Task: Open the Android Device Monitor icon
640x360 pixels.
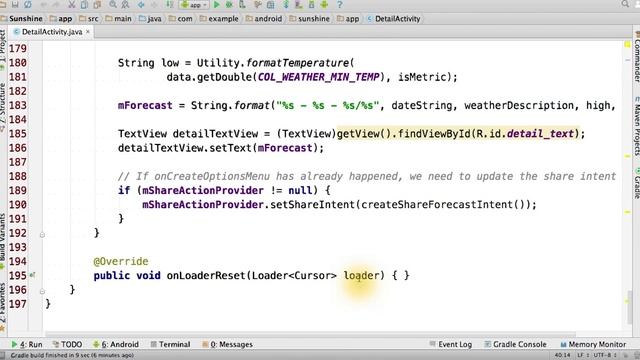Action: (324, 4)
